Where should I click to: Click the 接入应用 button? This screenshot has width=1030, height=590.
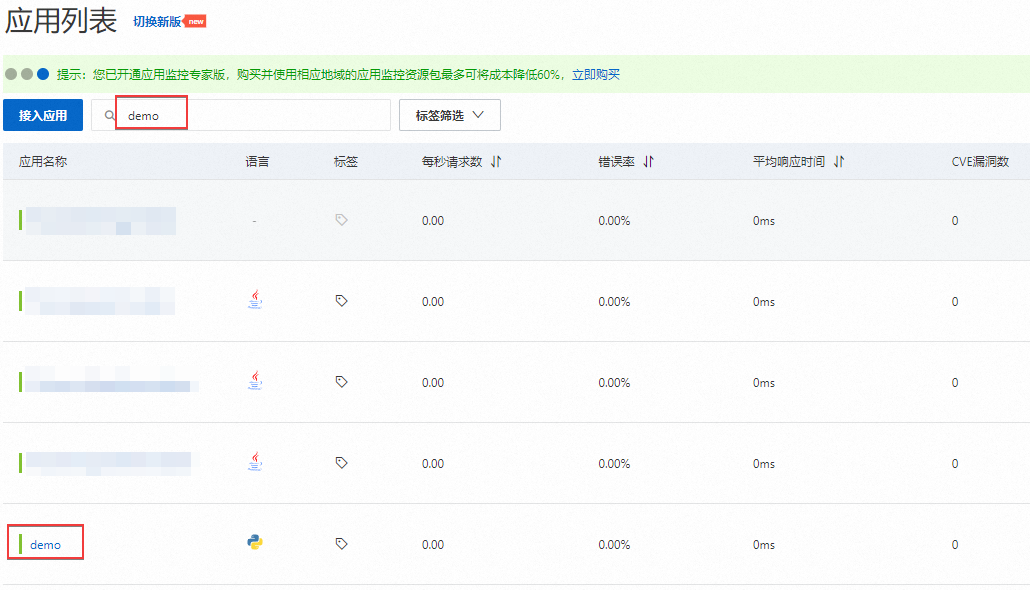(x=43, y=115)
